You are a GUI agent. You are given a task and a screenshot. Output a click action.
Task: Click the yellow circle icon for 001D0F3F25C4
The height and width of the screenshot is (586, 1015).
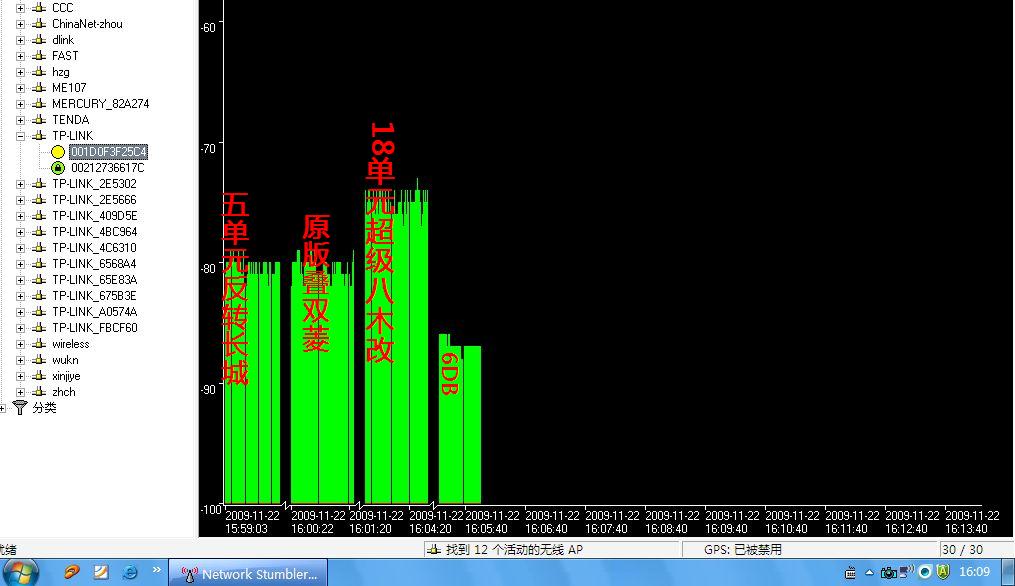point(58,152)
